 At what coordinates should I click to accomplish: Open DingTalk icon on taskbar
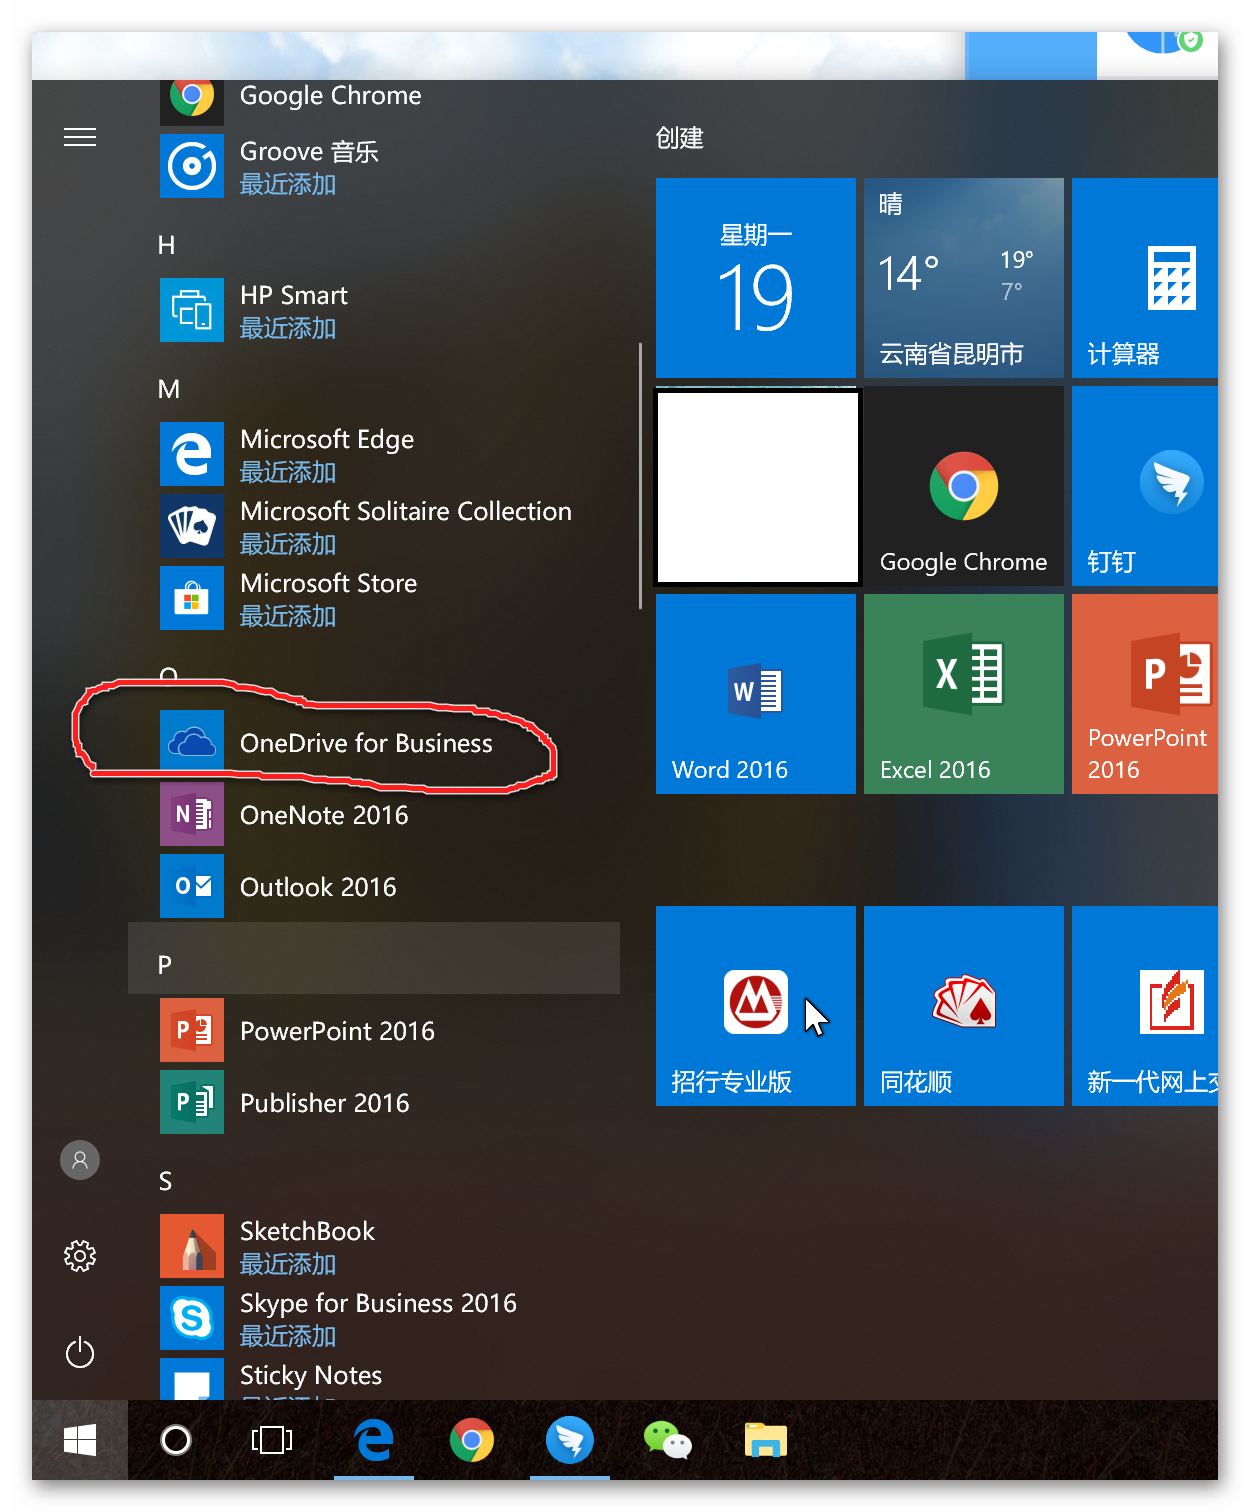click(x=570, y=1440)
